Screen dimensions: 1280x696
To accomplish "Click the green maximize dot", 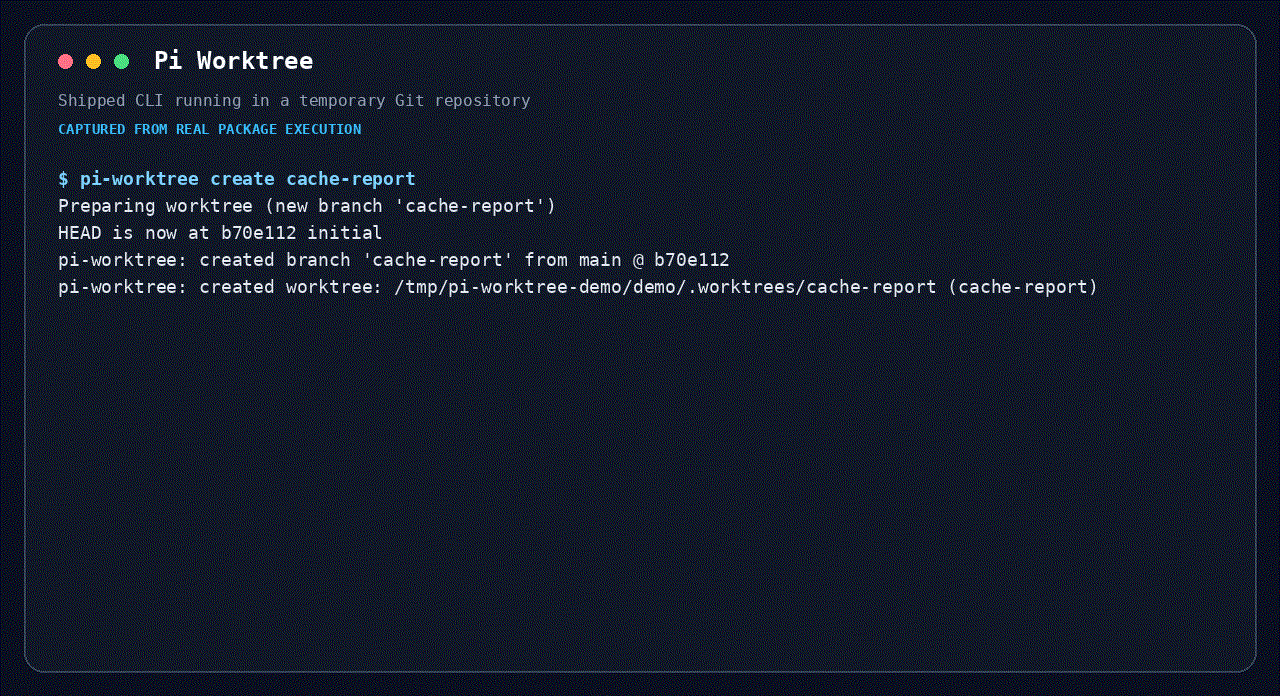I will tap(122, 62).
